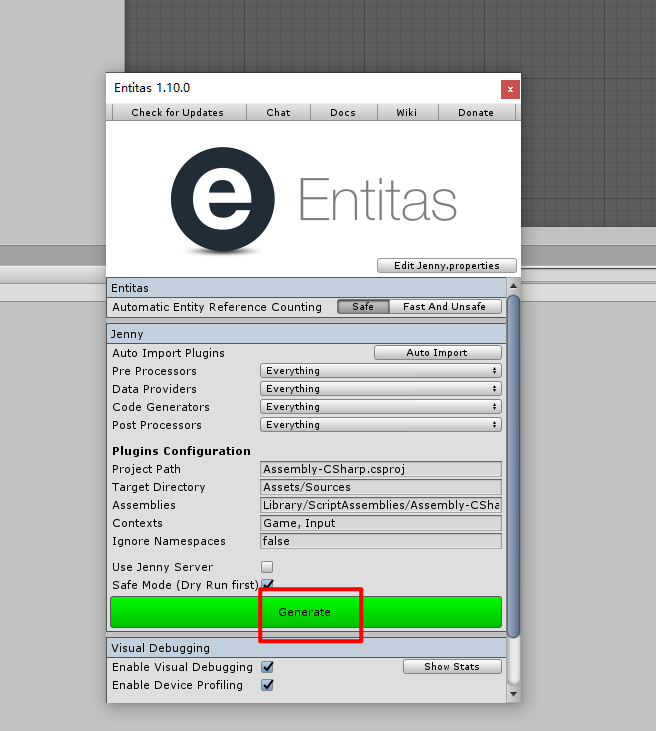Click the Jenny section header
Image resolution: width=656 pixels, height=731 pixels.
point(306,334)
